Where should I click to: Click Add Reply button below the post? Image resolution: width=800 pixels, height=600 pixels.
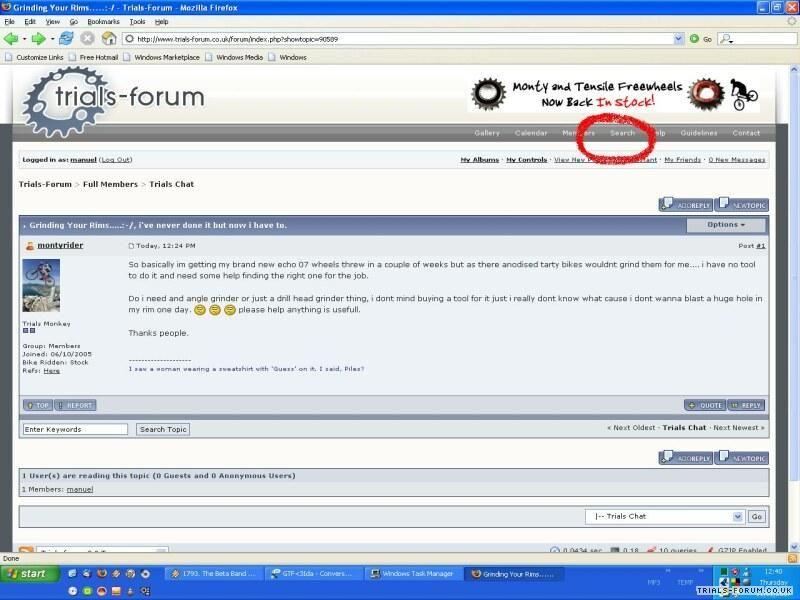click(x=685, y=458)
